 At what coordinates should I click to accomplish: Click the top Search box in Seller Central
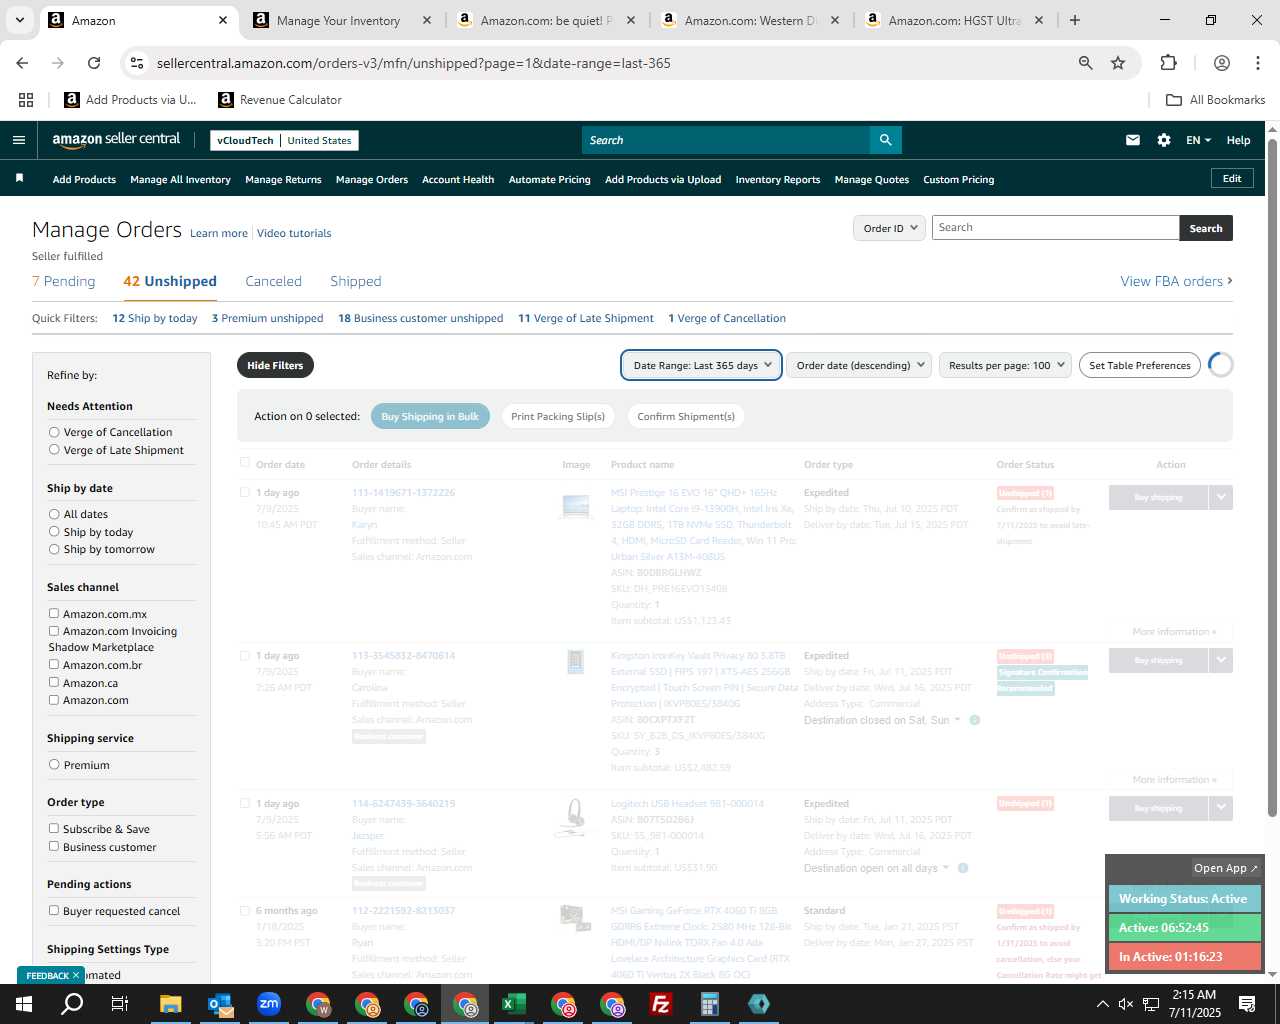pos(726,140)
